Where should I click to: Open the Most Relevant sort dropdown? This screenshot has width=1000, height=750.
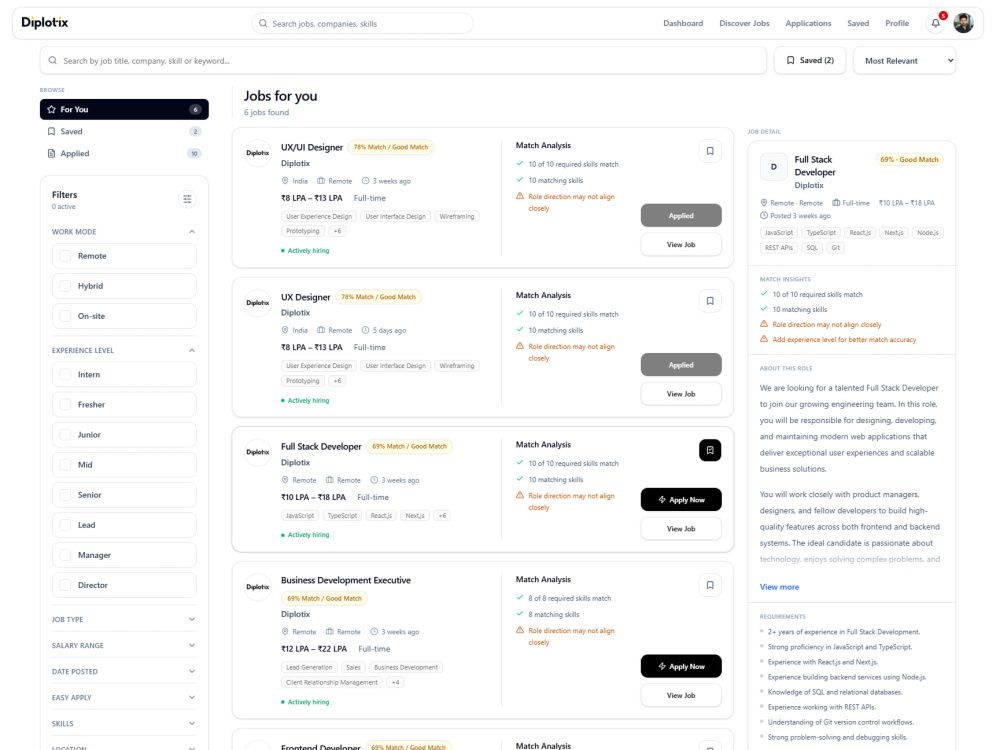coord(904,61)
